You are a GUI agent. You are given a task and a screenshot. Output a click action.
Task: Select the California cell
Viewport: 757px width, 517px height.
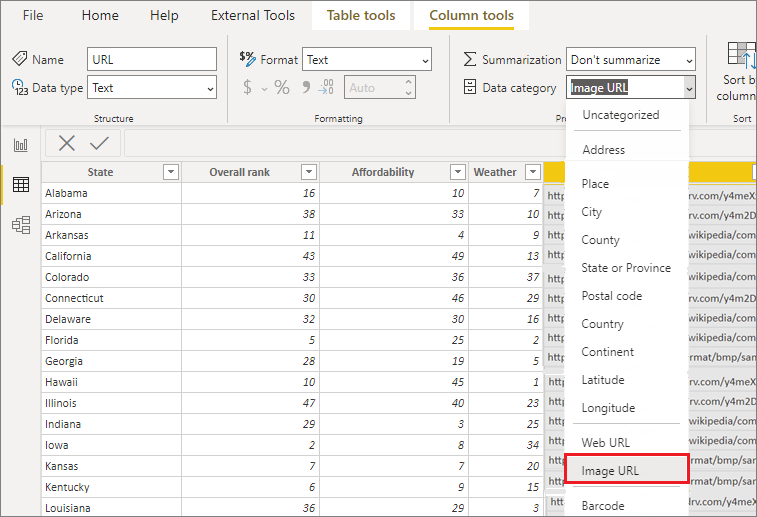[112, 256]
